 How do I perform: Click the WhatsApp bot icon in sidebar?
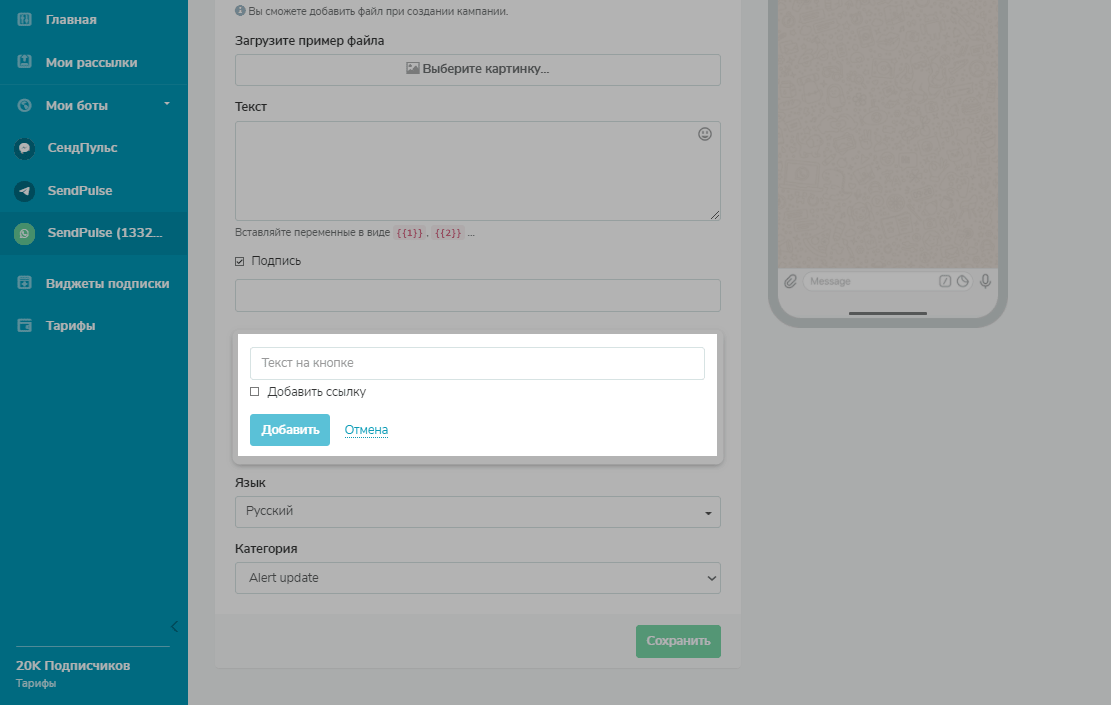(x=25, y=234)
